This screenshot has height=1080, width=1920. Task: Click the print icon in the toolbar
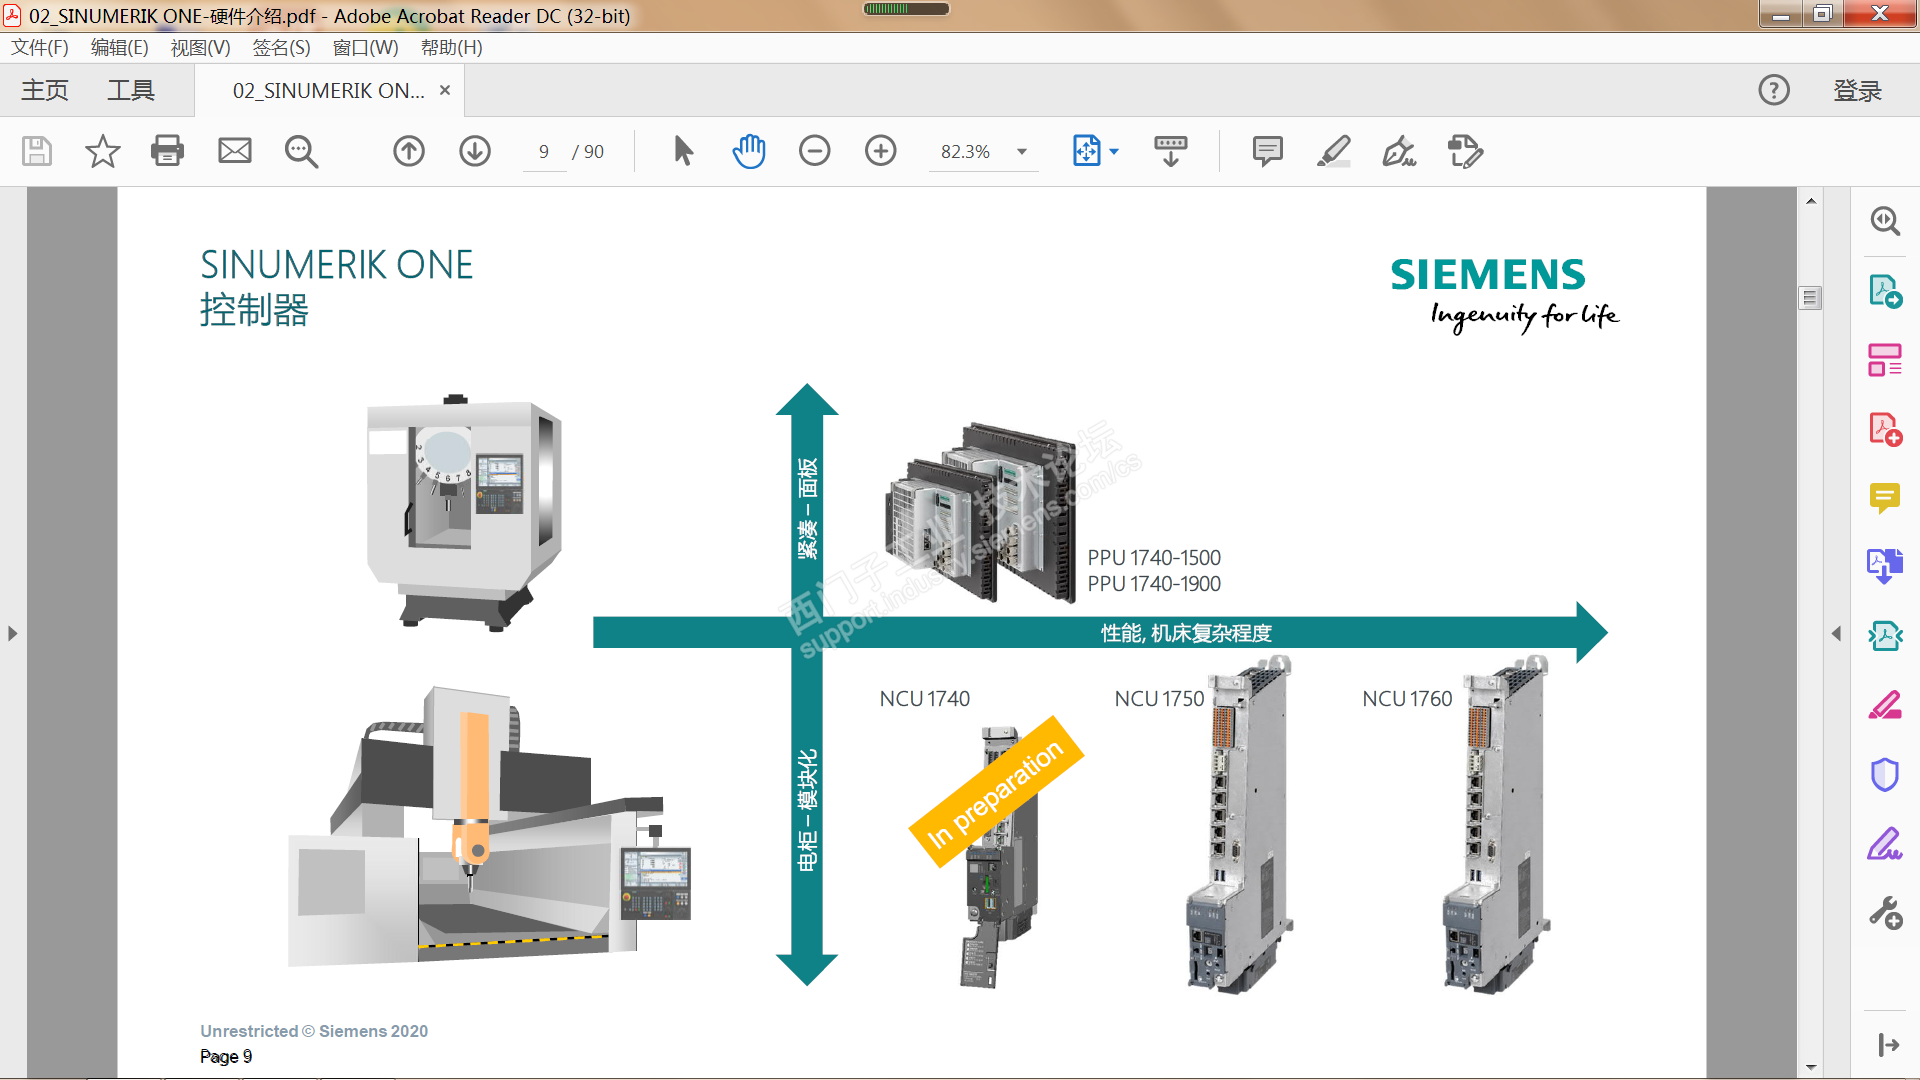[167, 151]
